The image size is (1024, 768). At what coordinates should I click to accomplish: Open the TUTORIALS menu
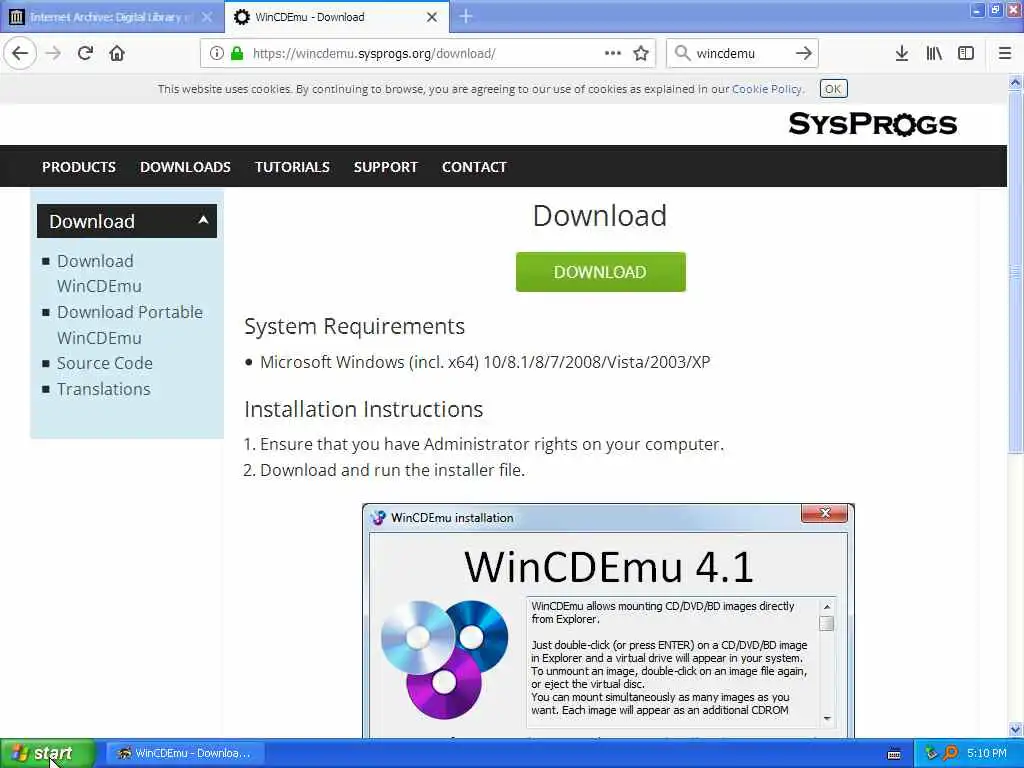[293, 167]
